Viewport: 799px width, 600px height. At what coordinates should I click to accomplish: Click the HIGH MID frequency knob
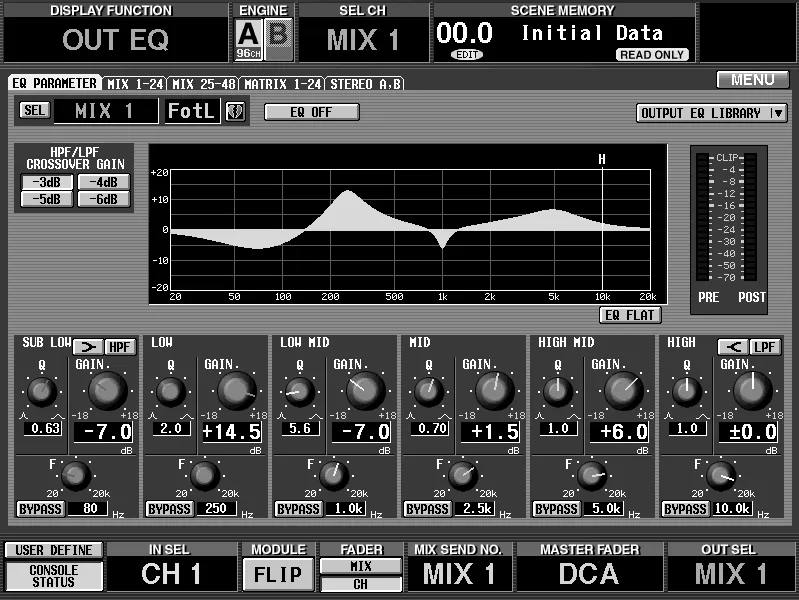click(x=591, y=476)
